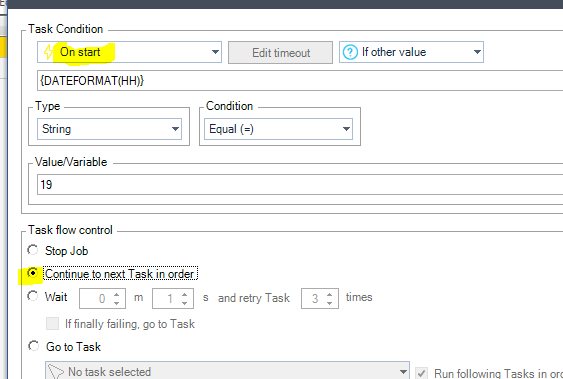Click the Edit timeout button
Image resolution: width=563 pixels, height=379 pixels.
click(x=280, y=53)
